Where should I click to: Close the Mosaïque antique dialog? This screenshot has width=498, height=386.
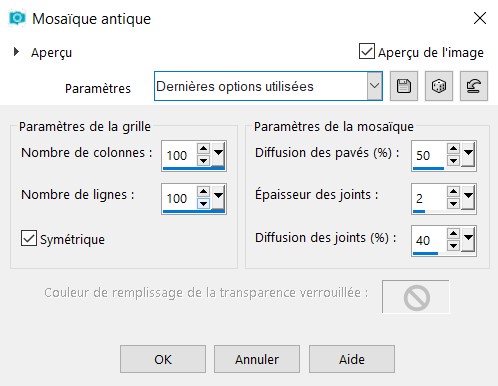480,18
